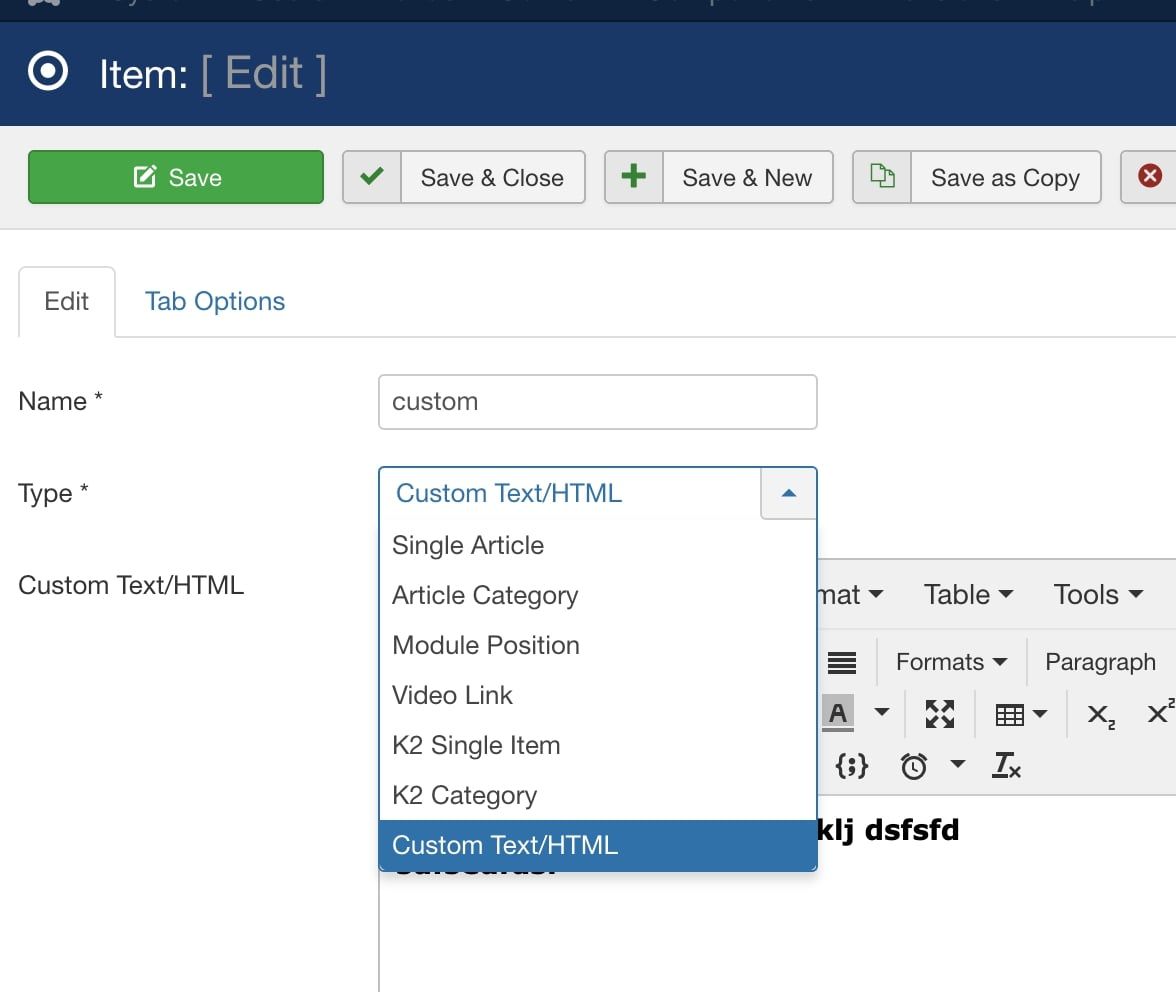The width and height of the screenshot is (1176, 992).
Task: Click the green Save button
Action: tap(176, 177)
